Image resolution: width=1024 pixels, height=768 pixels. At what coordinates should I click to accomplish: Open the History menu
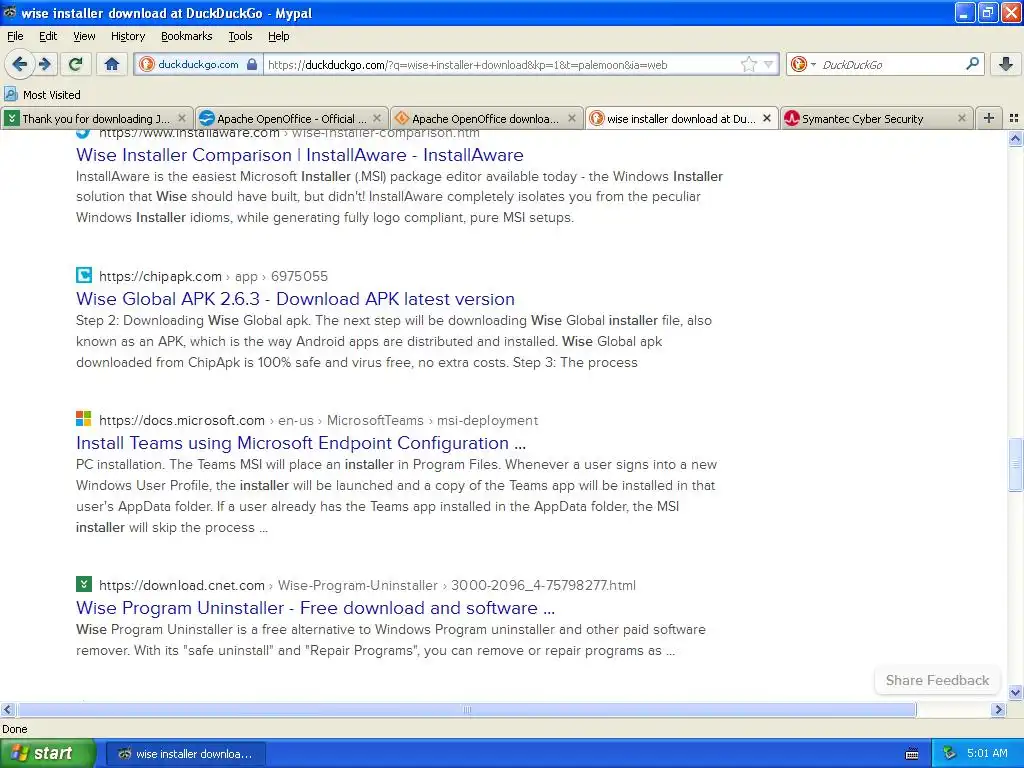pos(127,36)
